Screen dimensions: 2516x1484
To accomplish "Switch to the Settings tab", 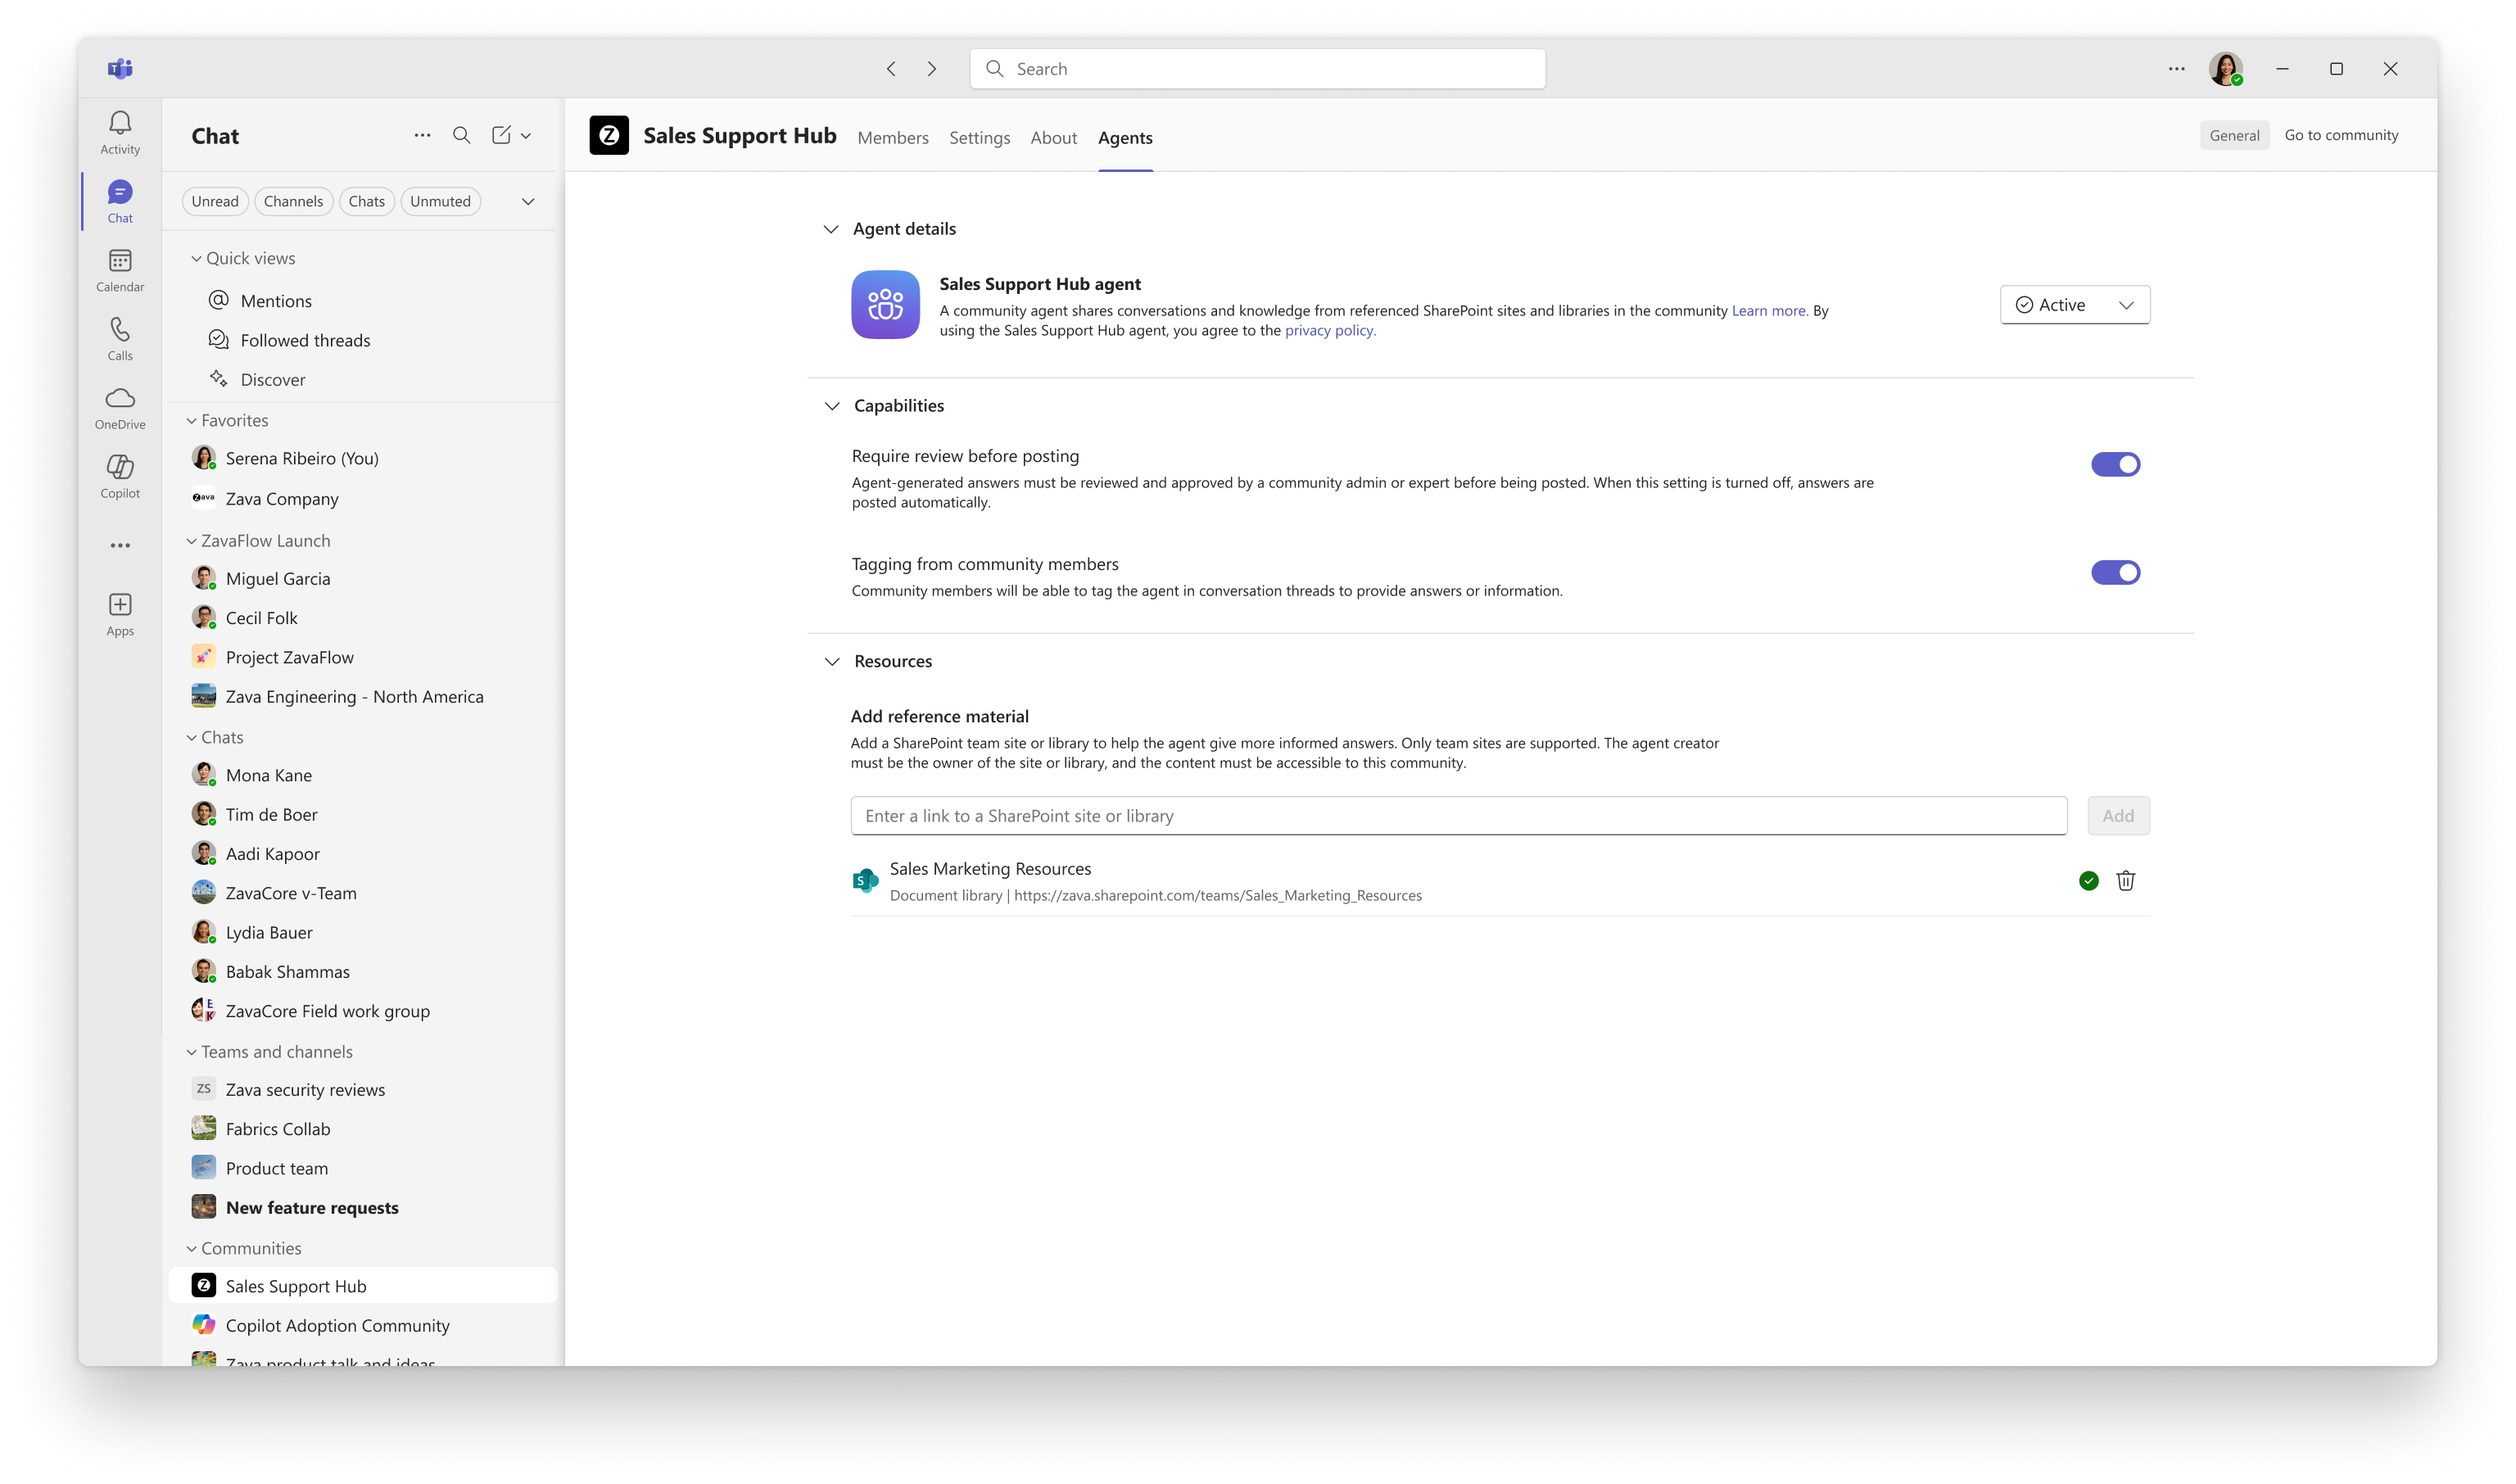I will (979, 138).
